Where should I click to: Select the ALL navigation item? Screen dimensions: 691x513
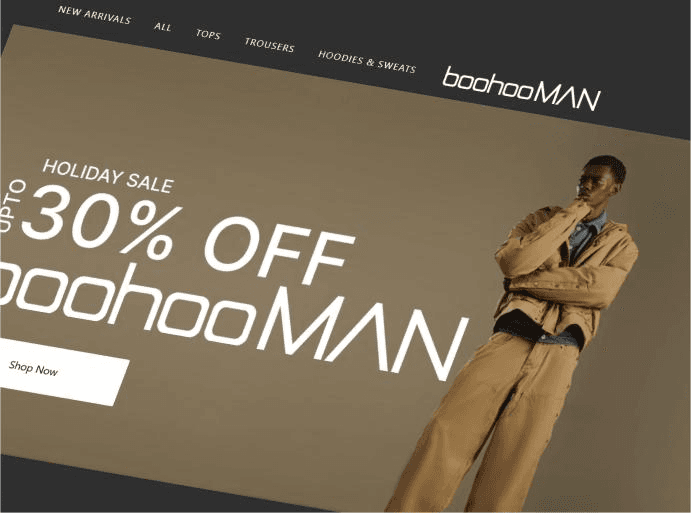(163, 27)
